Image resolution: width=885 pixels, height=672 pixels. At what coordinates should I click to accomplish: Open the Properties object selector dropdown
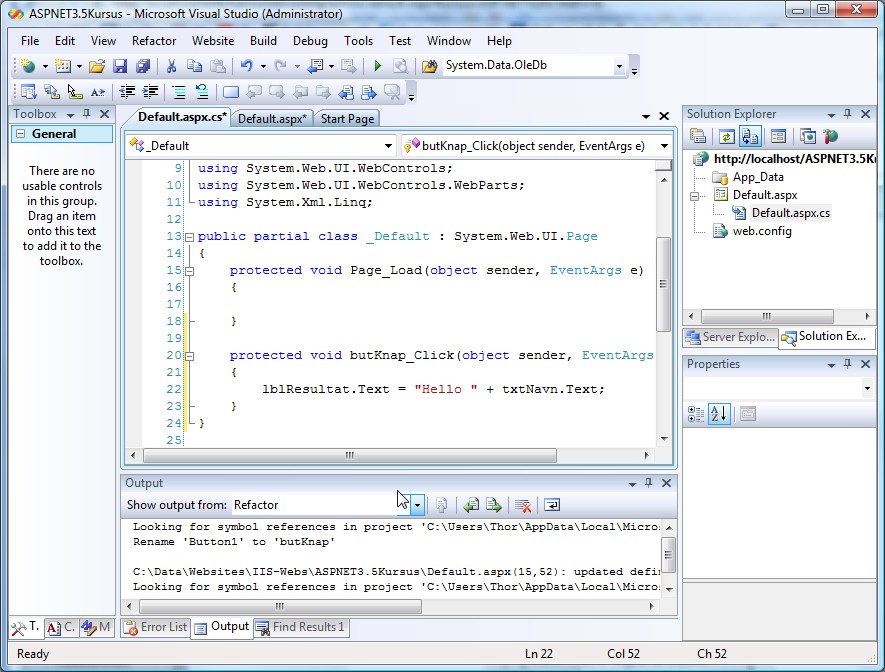tap(867, 388)
